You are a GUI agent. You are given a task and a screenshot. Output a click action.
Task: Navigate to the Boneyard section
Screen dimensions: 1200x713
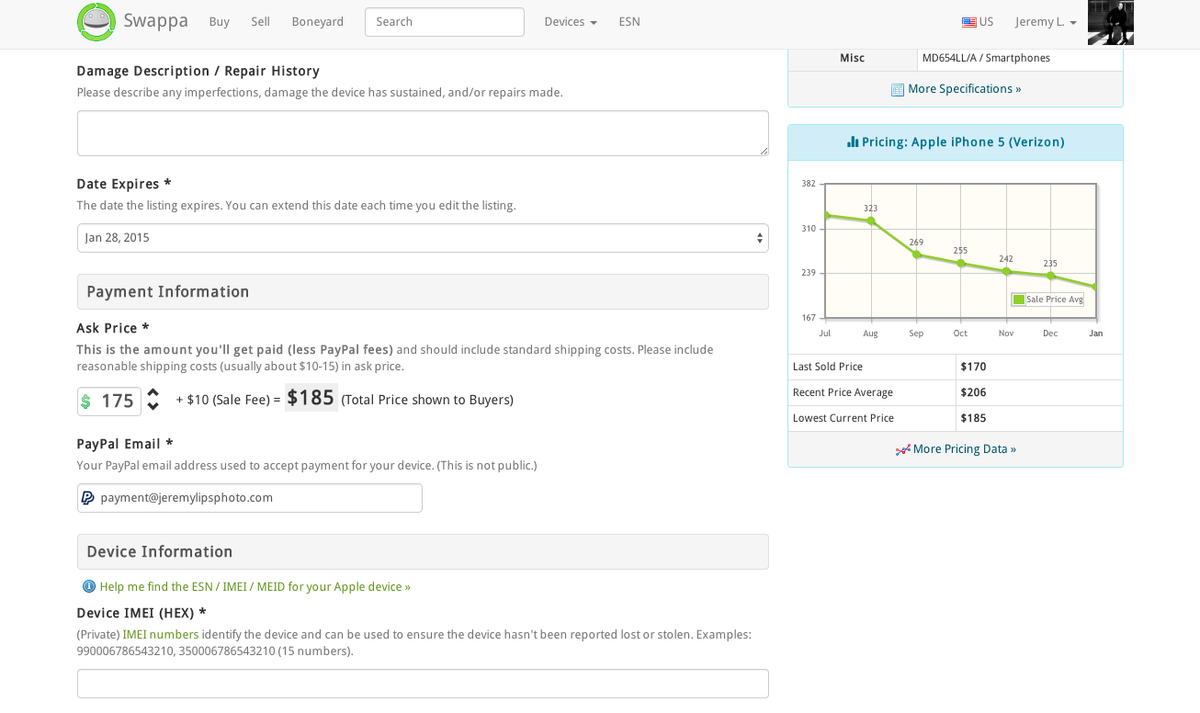tap(317, 22)
